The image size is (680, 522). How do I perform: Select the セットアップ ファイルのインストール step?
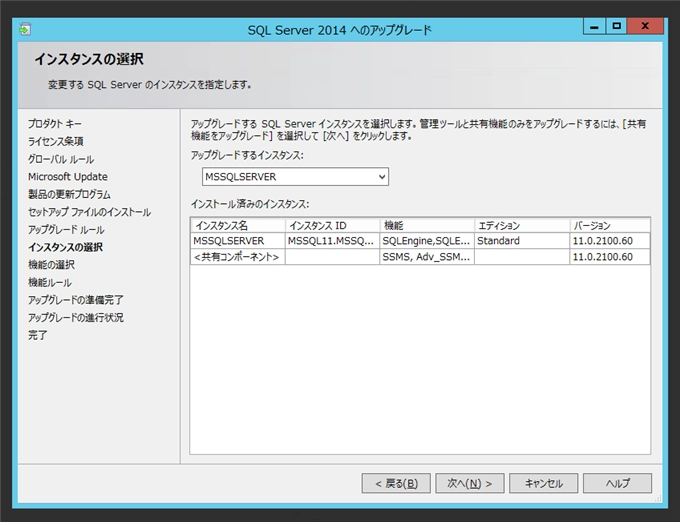pos(89,212)
